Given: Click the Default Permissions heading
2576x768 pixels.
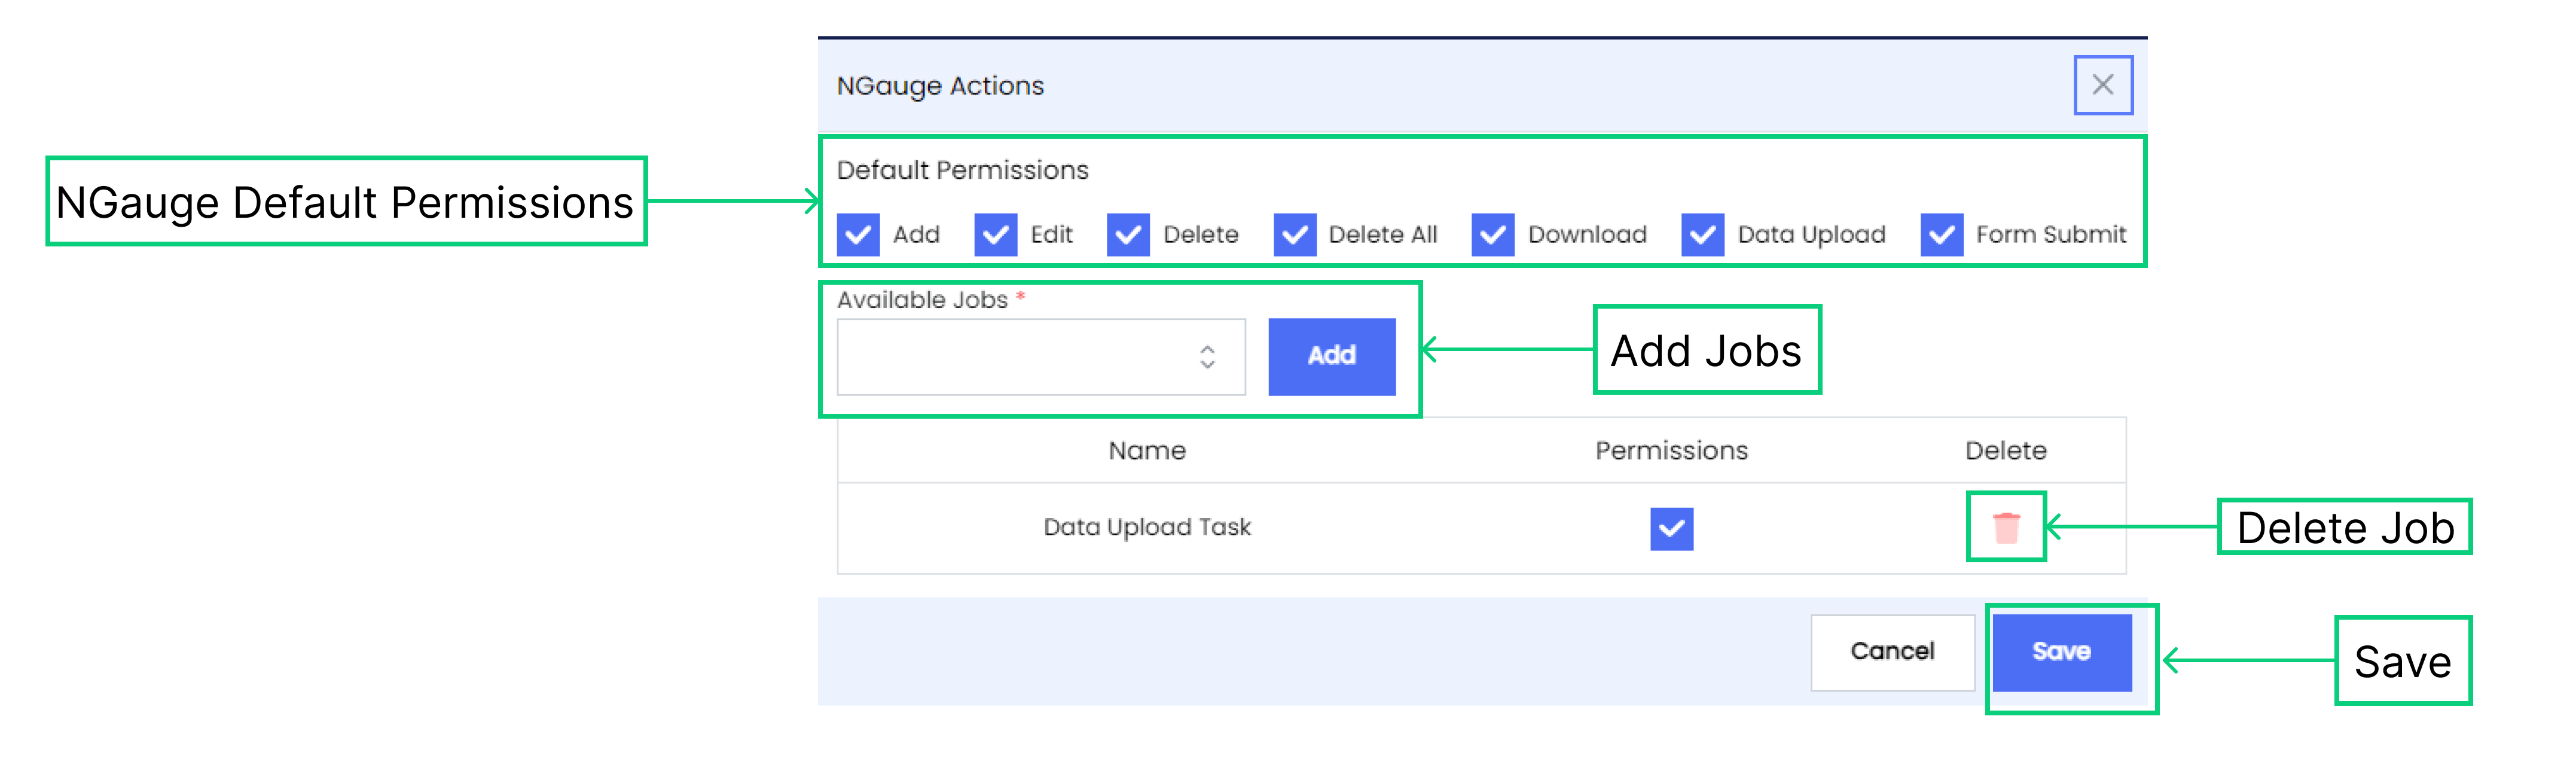Looking at the screenshot, I should coord(962,170).
